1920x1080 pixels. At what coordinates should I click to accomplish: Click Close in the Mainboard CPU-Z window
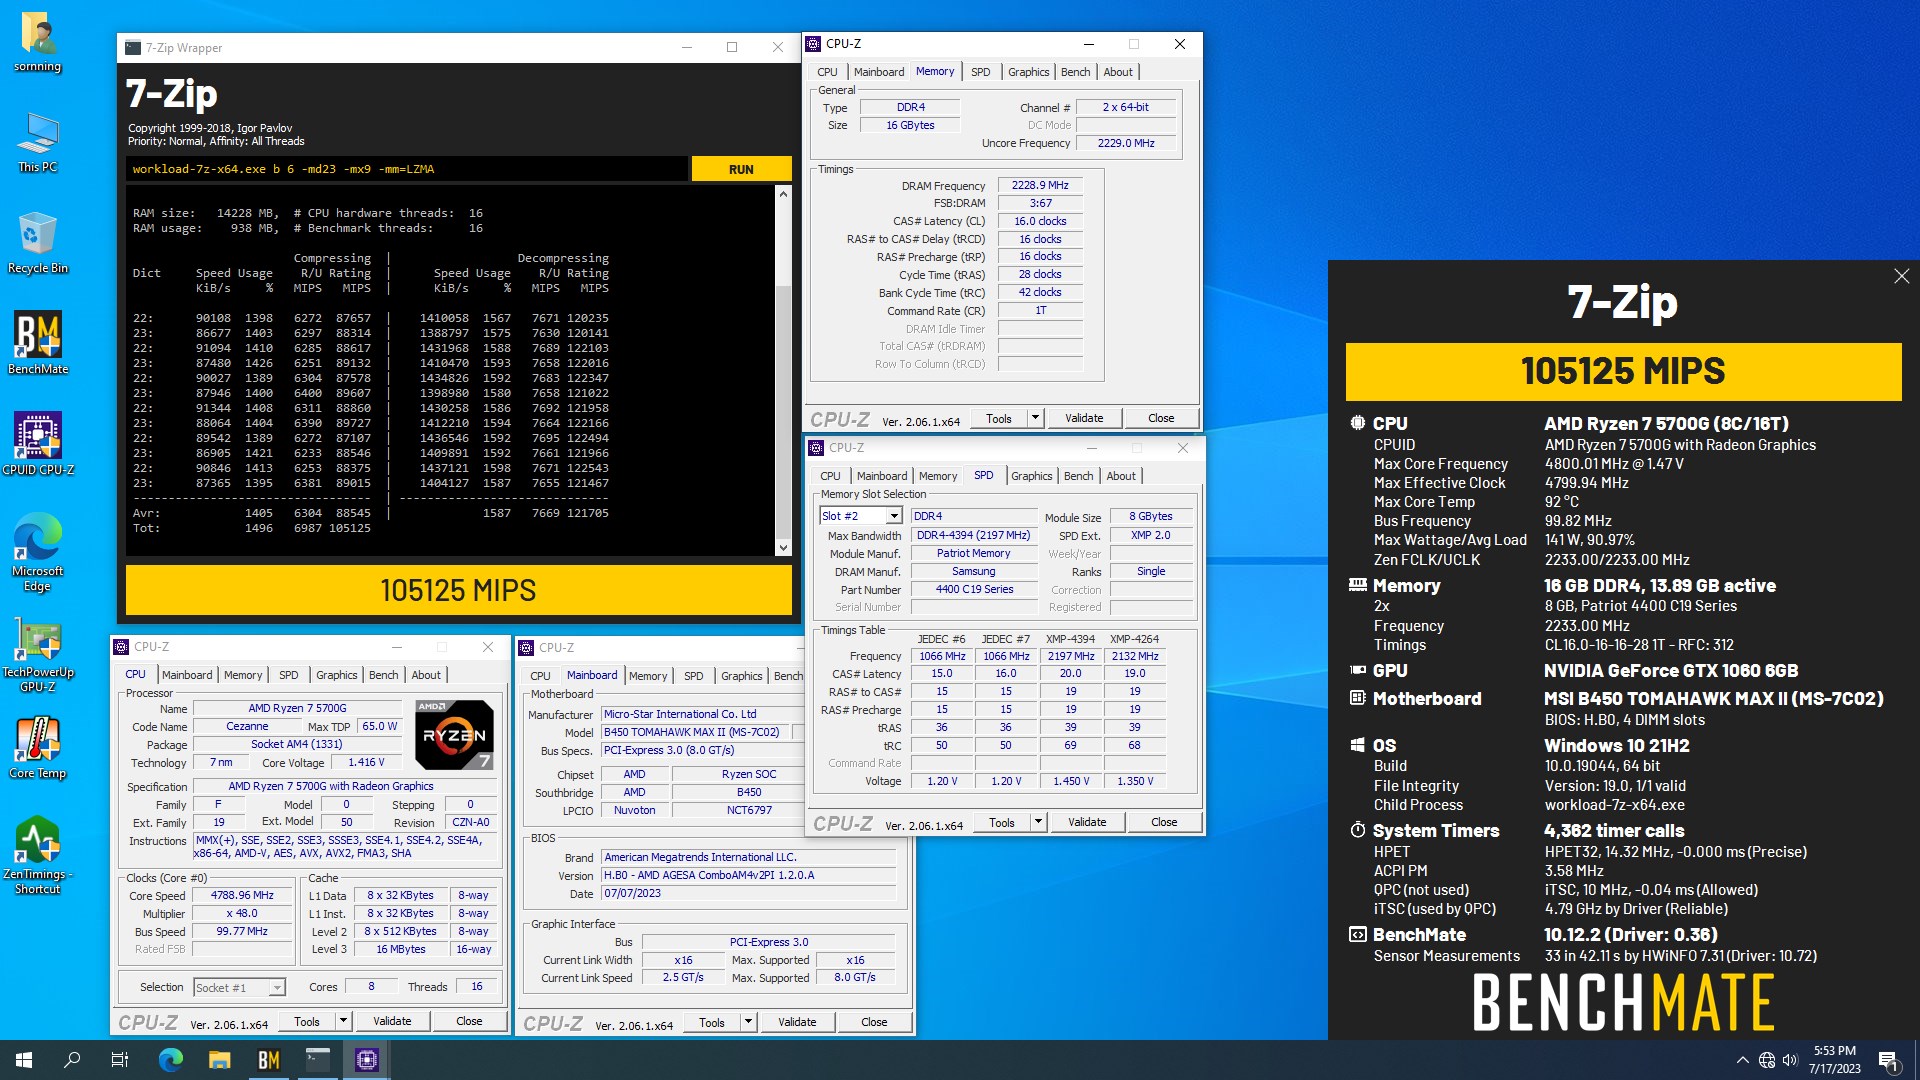[x=874, y=1022]
